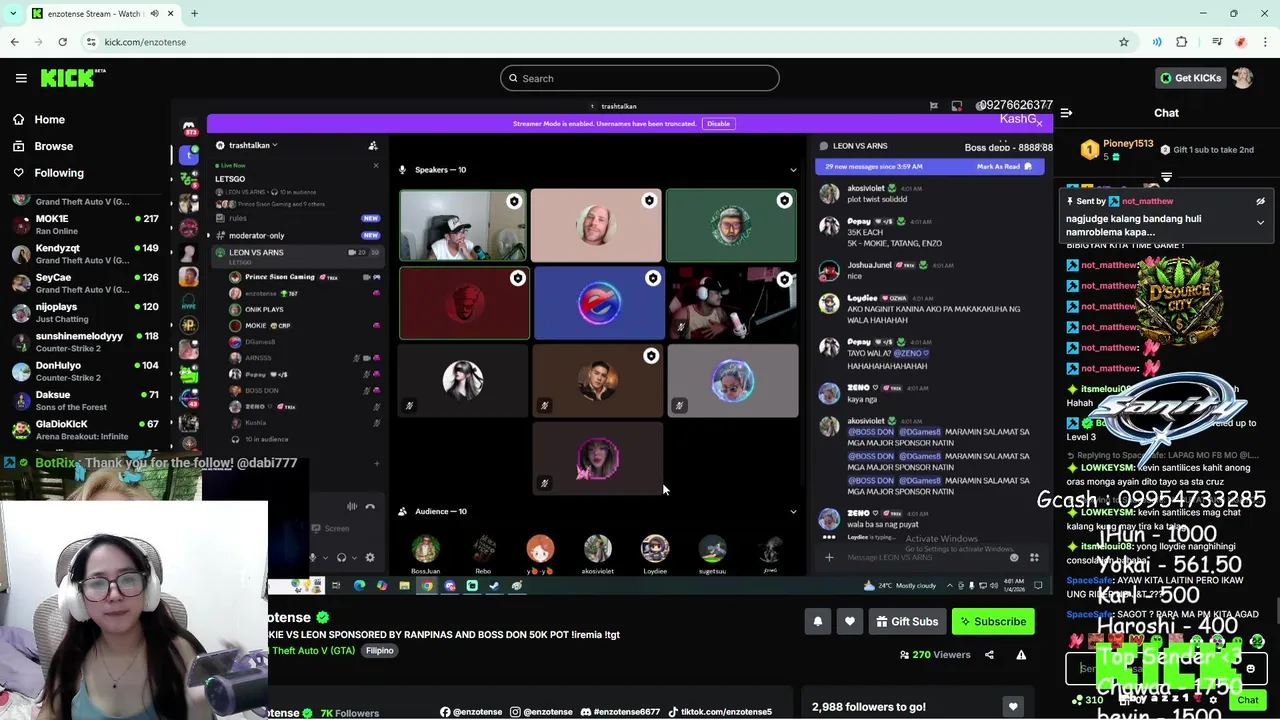The image size is (1280, 720).
Task: Send message with green Chat button
Action: [x=1247, y=700]
